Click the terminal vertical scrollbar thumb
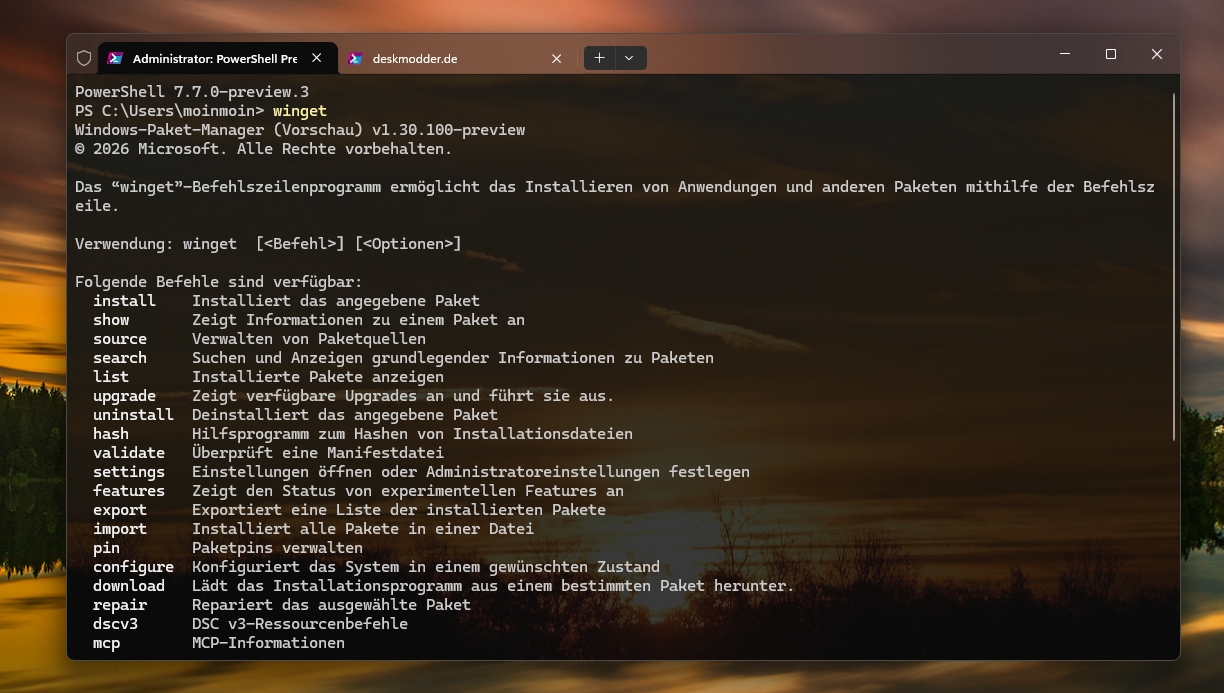The width and height of the screenshot is (1224, 693). pyautogui.click(x=1174, y=265)
